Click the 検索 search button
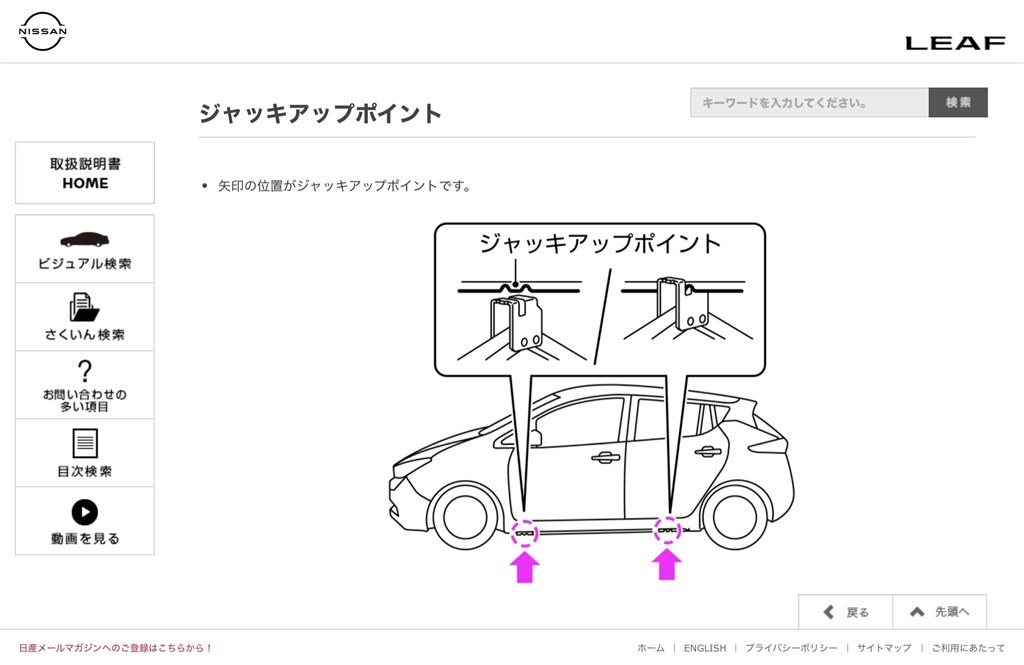The width and height of the screenshot is (1024, 665). pyautogui.click(x=958, y=103)
